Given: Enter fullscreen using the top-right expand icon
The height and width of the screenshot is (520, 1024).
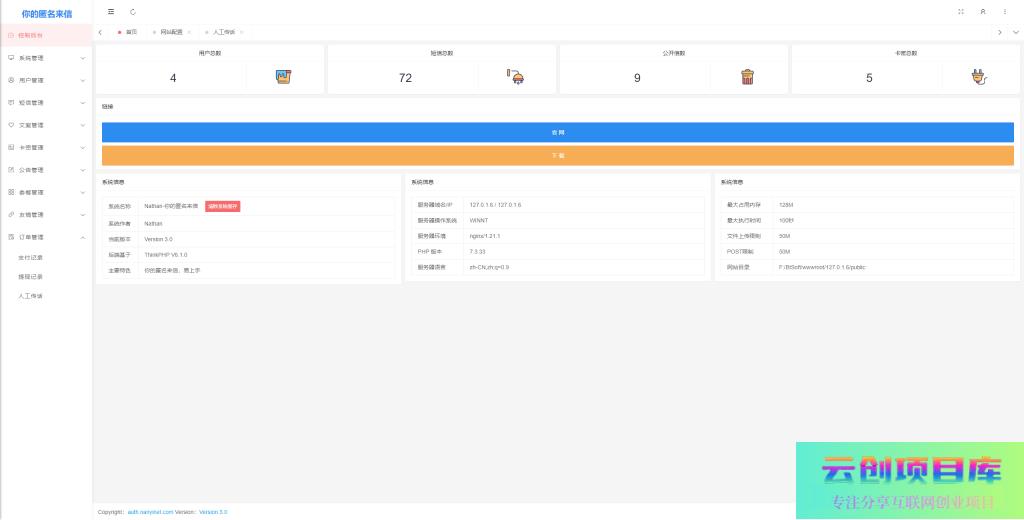Looking at the screenshot, I should coord(961,12).
